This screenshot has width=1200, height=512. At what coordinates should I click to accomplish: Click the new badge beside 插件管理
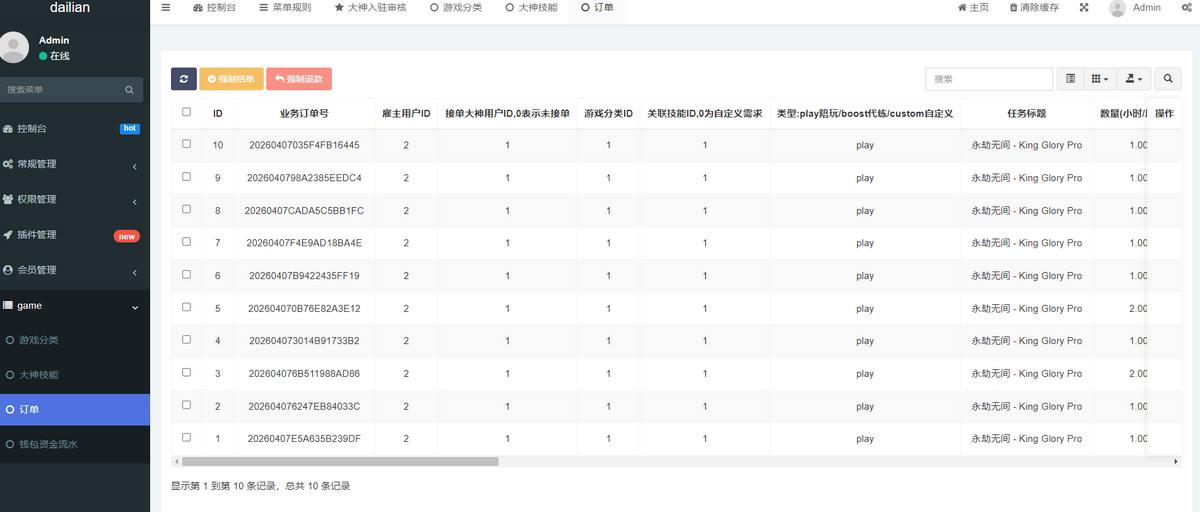click(x=127, y=236)
